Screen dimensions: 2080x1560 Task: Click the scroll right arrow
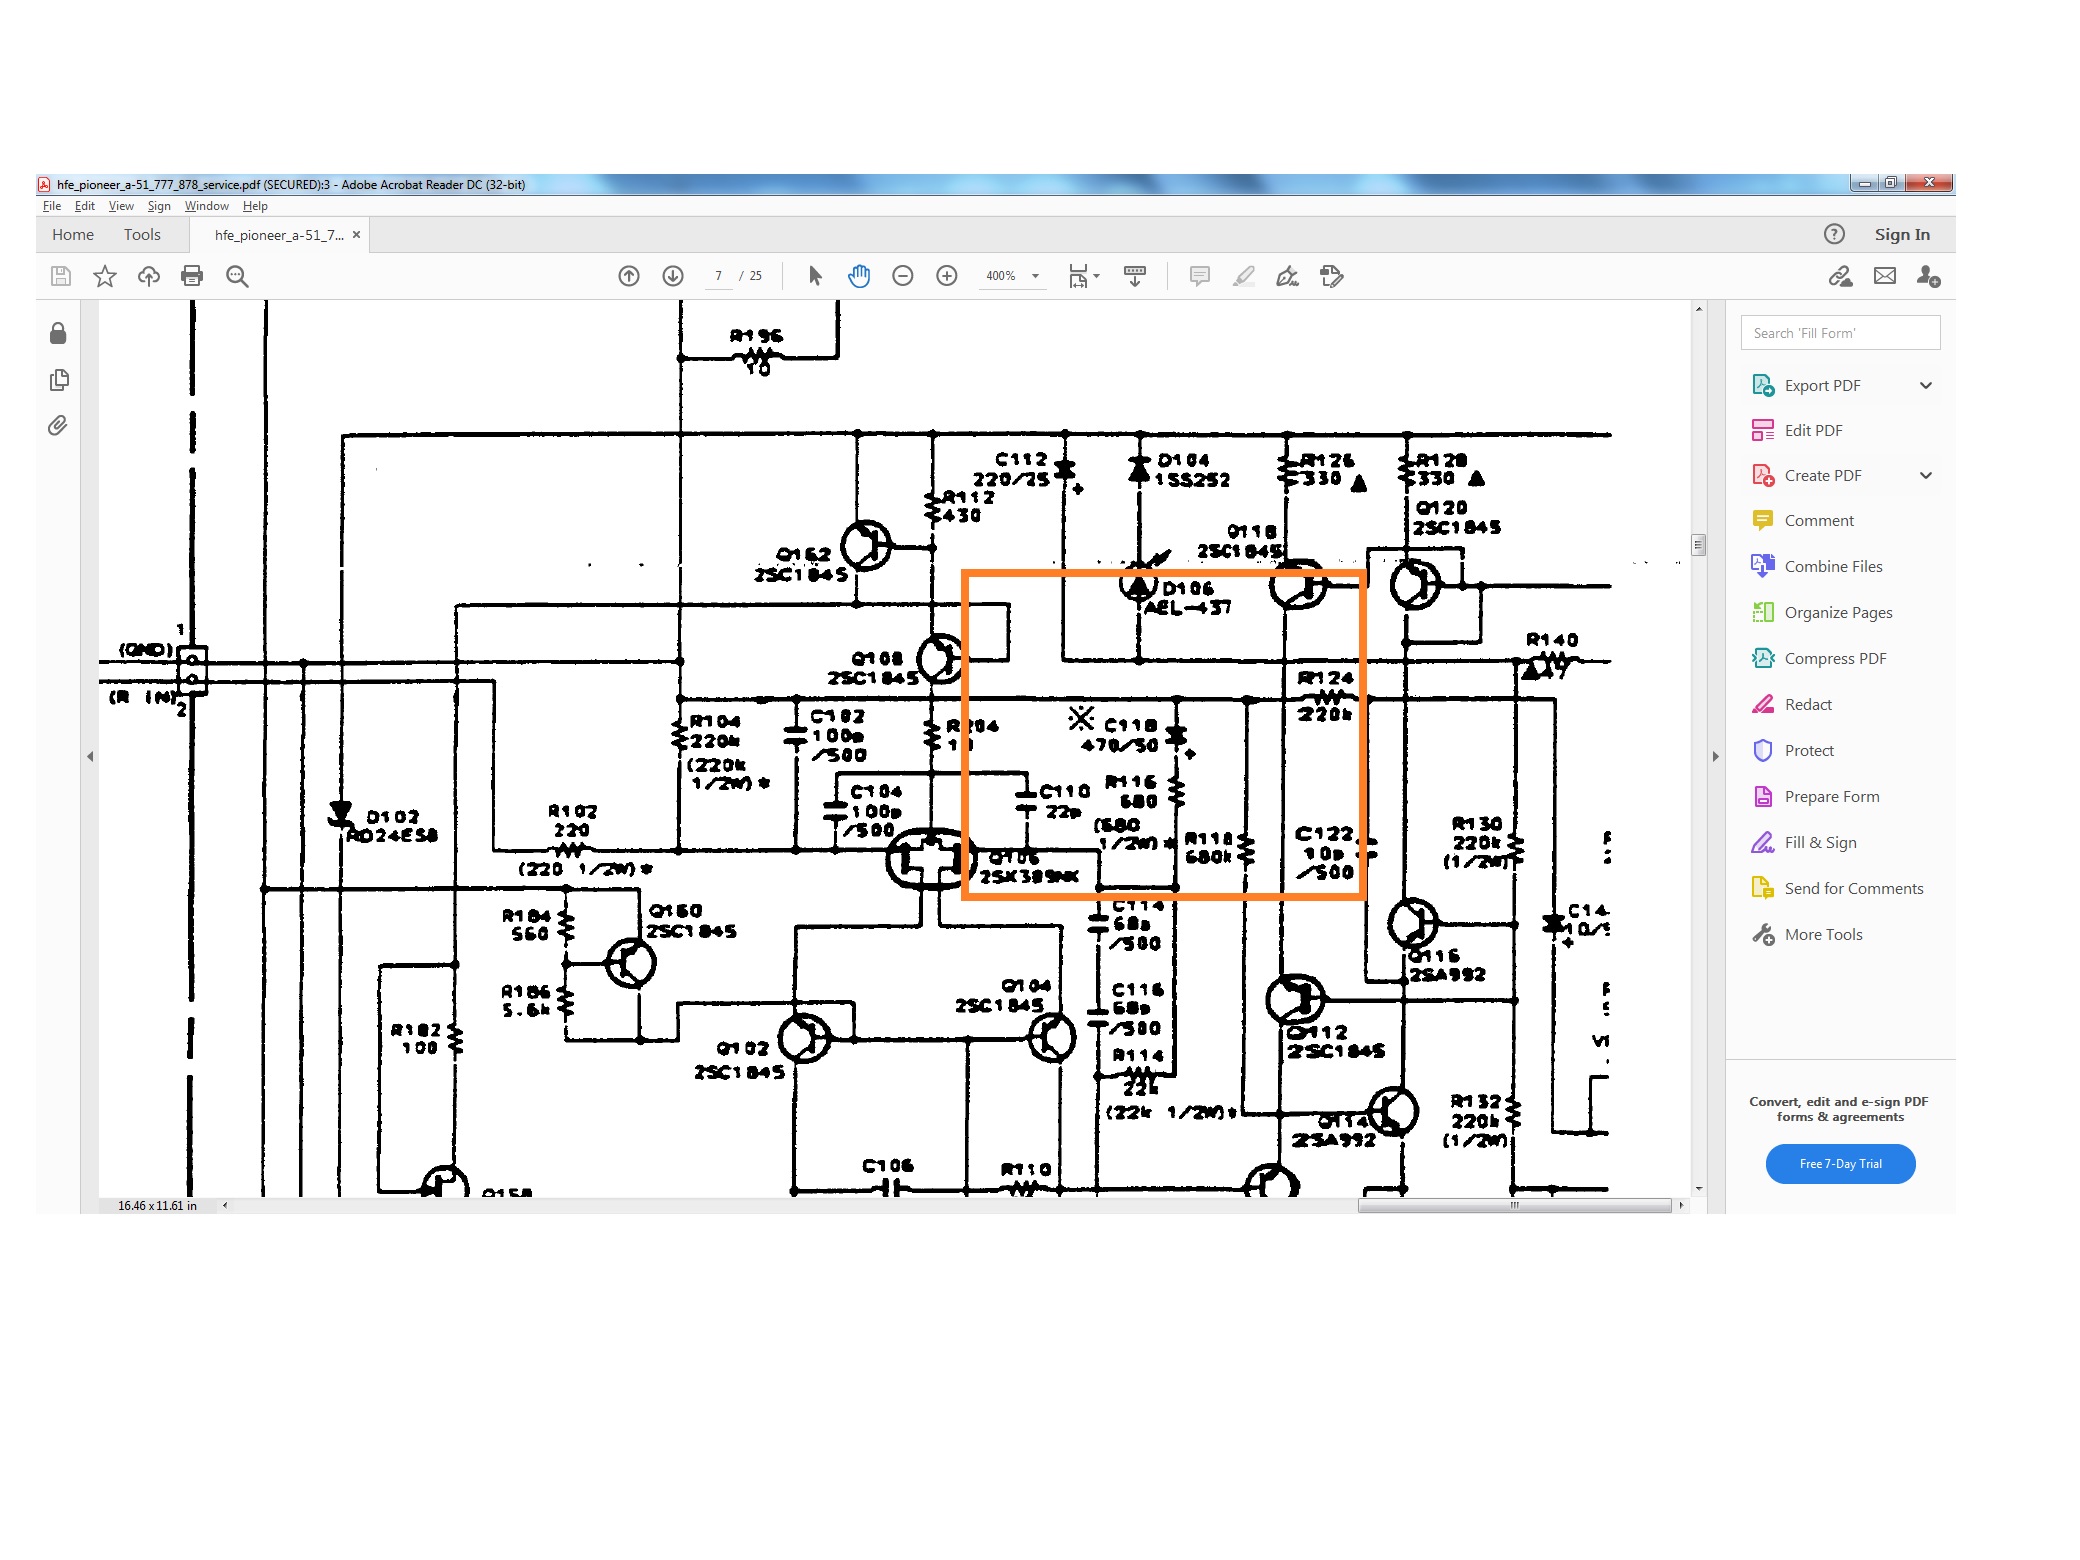[x=1682, y=1206]
